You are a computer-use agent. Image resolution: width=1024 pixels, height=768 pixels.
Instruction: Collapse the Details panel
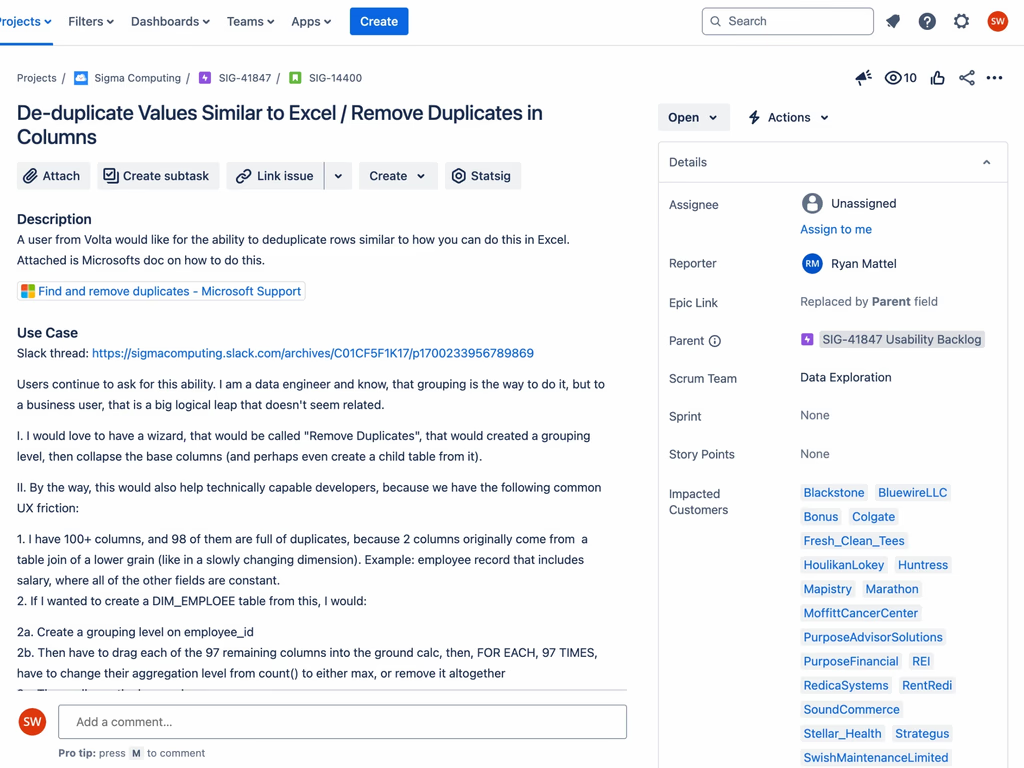click(986, 162)
